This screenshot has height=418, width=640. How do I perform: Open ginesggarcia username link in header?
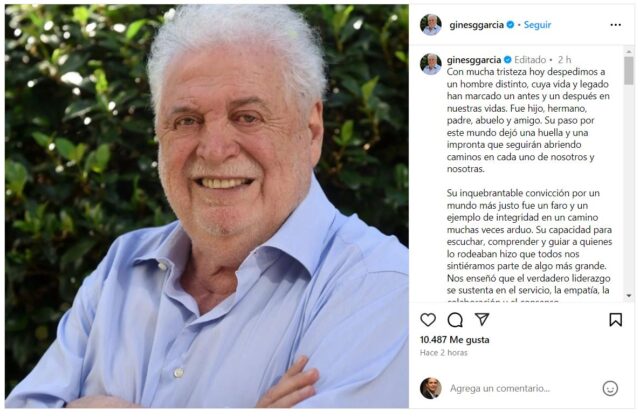point(476,25)
